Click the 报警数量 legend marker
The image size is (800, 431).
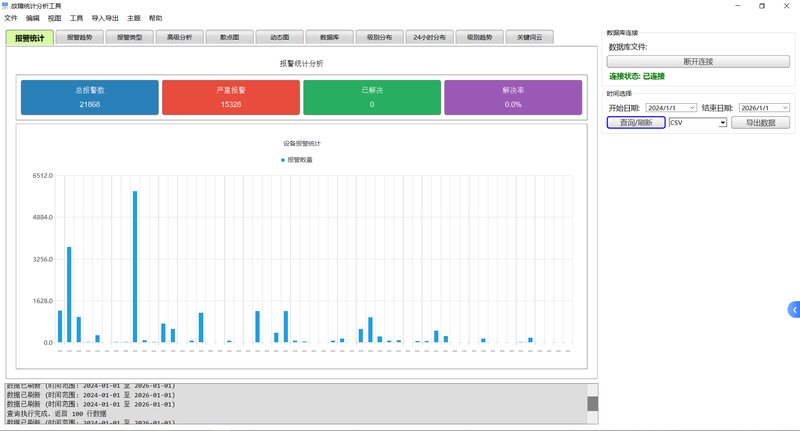[283, 160]
